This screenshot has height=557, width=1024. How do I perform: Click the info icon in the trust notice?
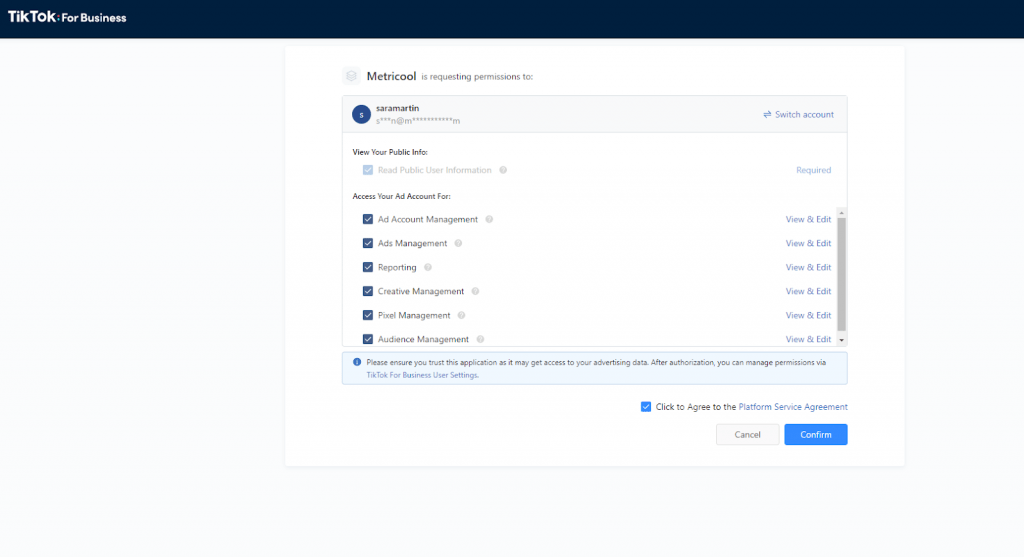tap(357, 362)
